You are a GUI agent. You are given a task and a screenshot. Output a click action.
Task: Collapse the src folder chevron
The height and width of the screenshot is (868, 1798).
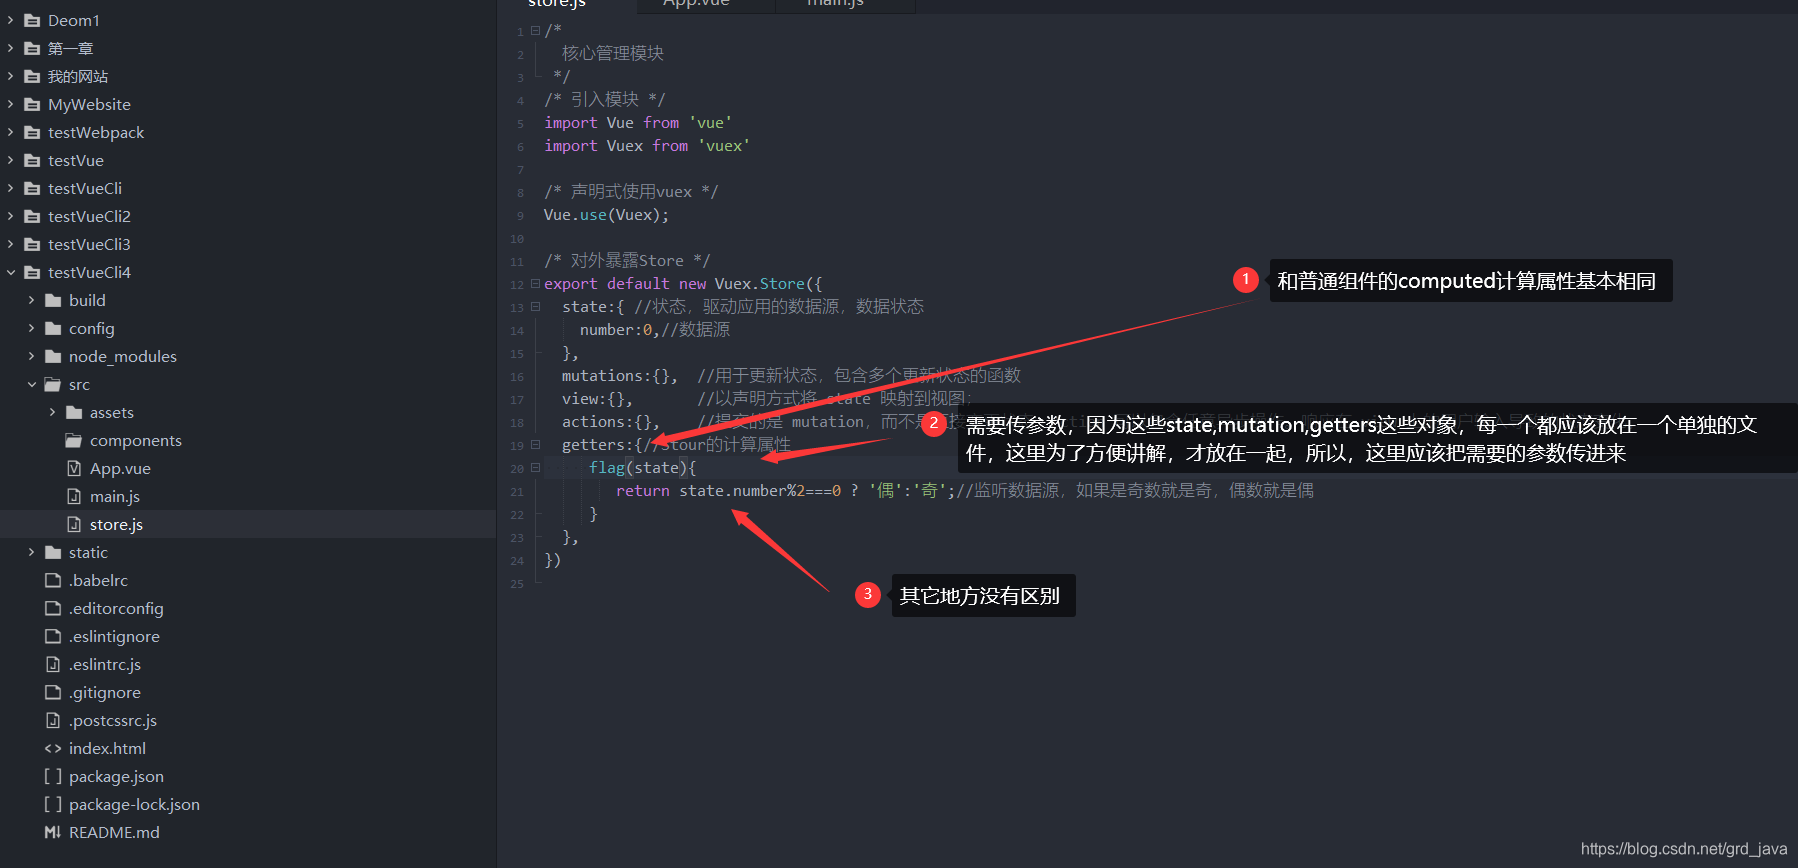tap(32, 384)
